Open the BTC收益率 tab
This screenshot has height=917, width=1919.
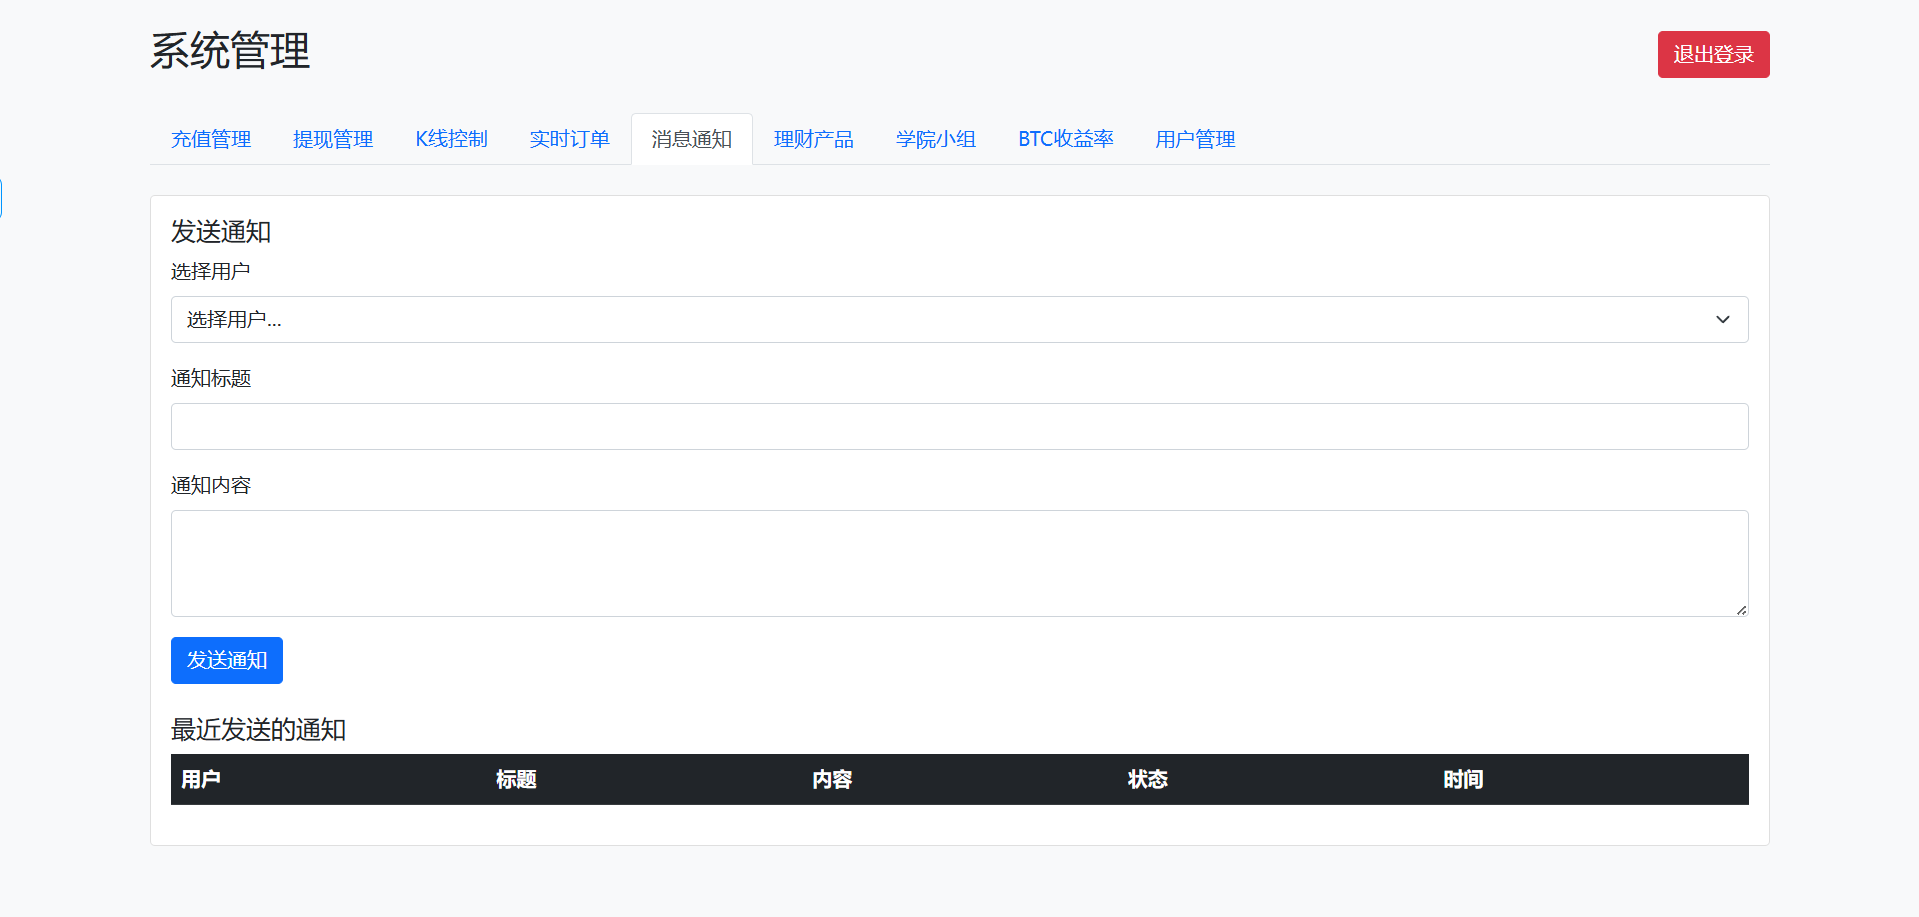coord(1065,139)
